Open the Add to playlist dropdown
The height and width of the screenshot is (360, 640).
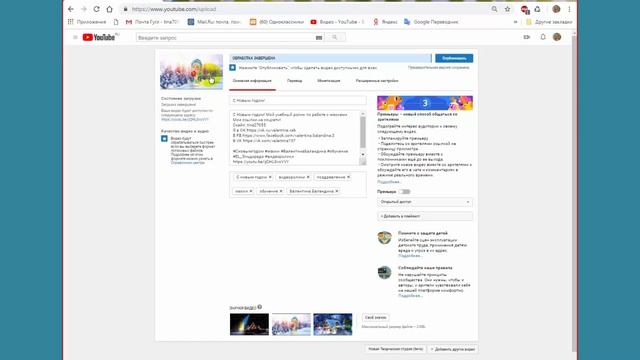pos(424,216)
